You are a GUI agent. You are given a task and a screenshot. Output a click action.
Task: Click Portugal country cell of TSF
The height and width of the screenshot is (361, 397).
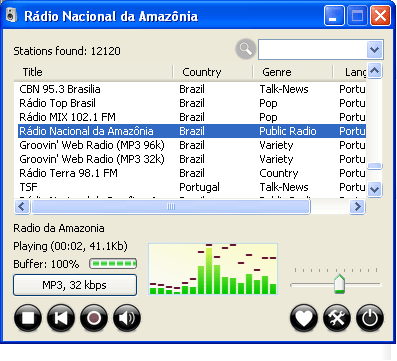[x=199, y=187]
